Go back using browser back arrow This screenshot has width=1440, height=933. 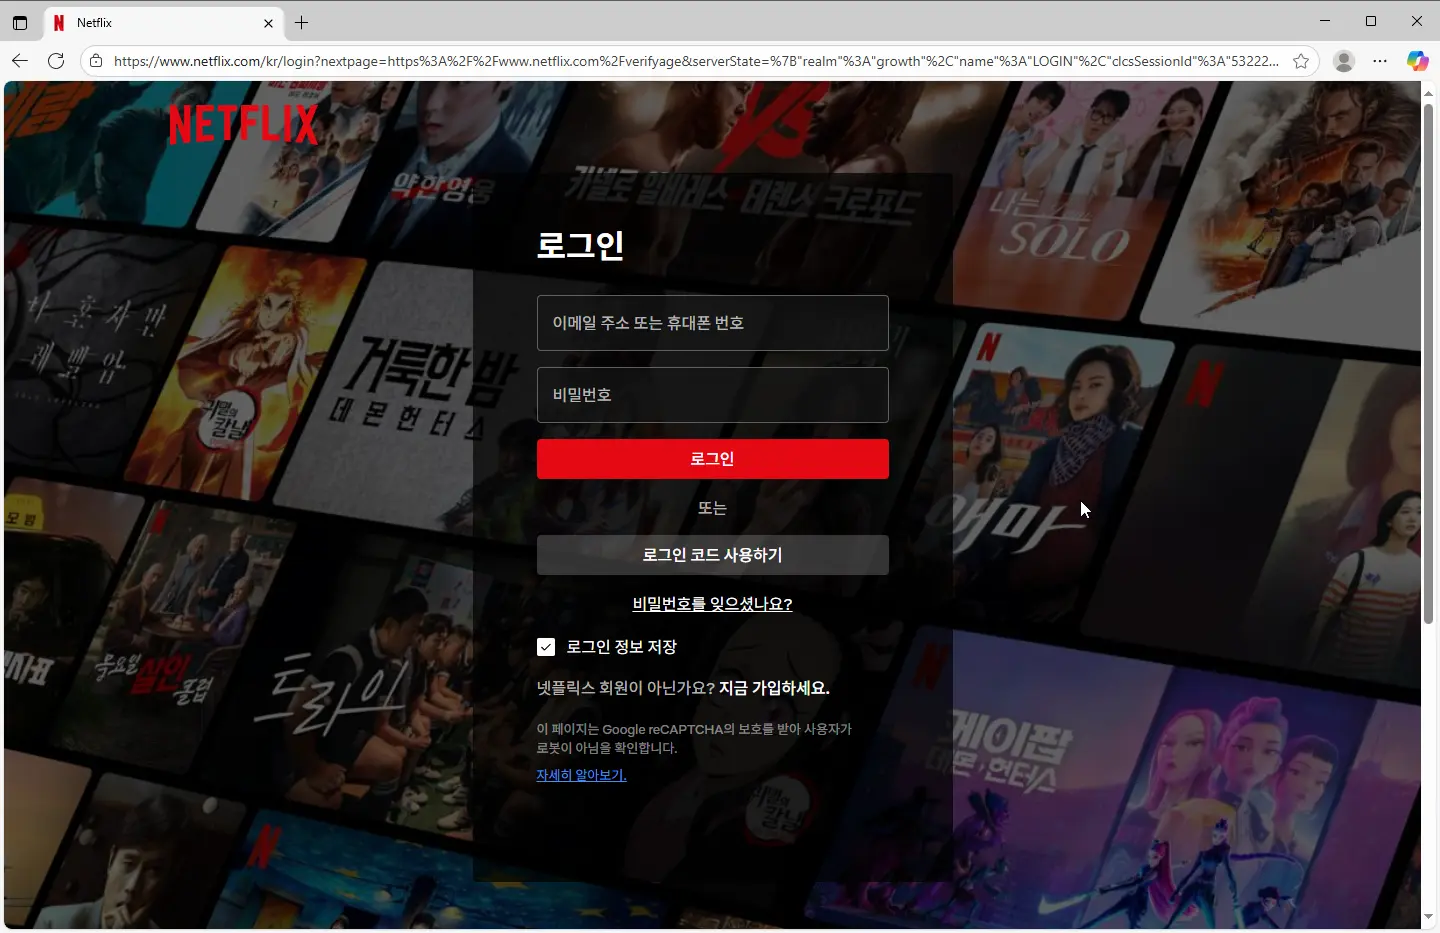pos(20,61)
